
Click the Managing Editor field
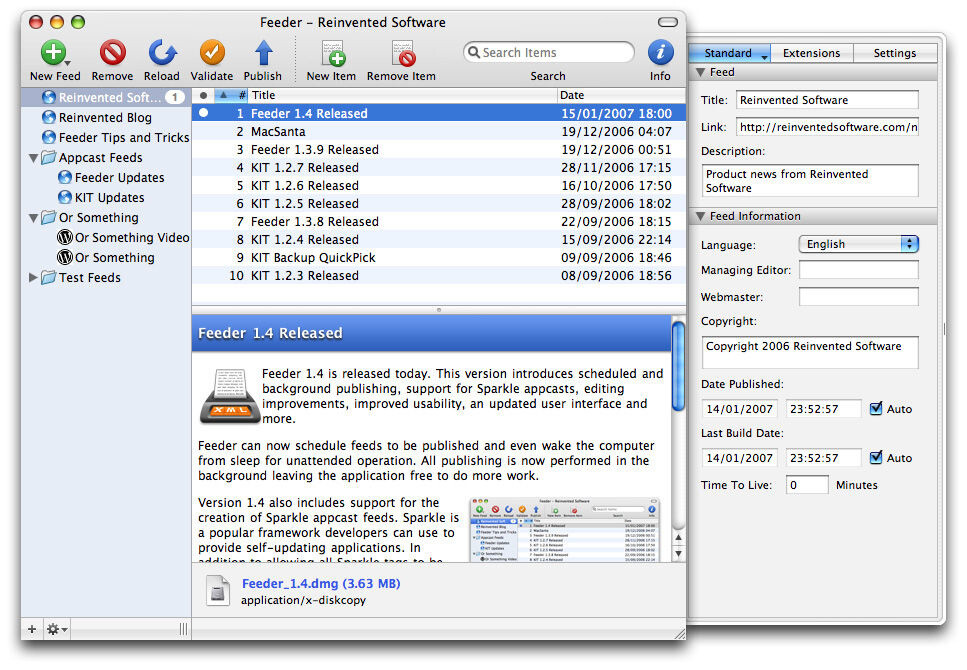pyautogui.click(x=858, y=270)
